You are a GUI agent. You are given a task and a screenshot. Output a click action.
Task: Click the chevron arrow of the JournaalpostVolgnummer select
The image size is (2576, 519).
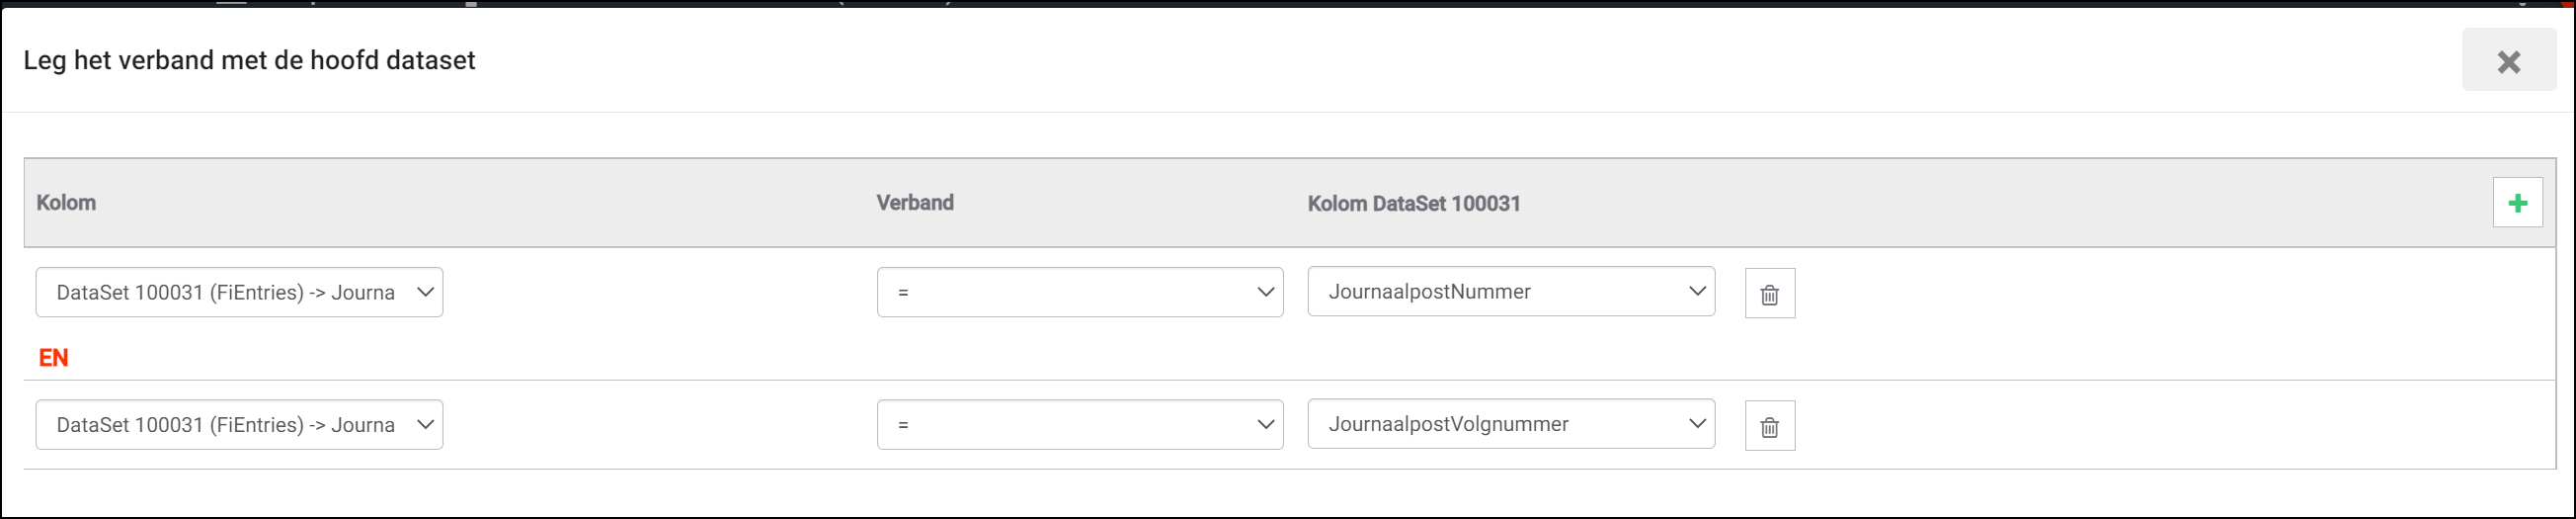coord(1697,424)
